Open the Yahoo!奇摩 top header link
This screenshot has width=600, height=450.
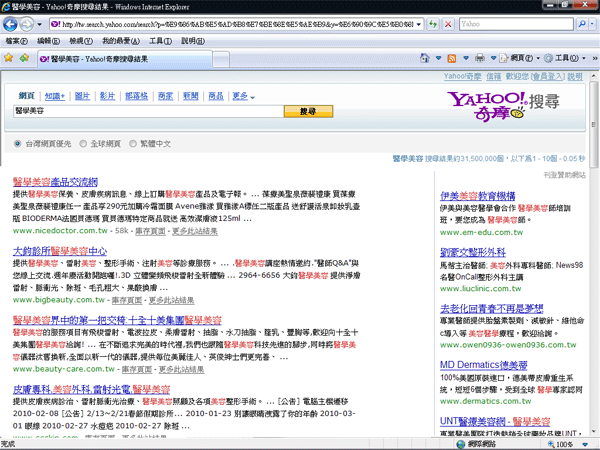point(463,77)
